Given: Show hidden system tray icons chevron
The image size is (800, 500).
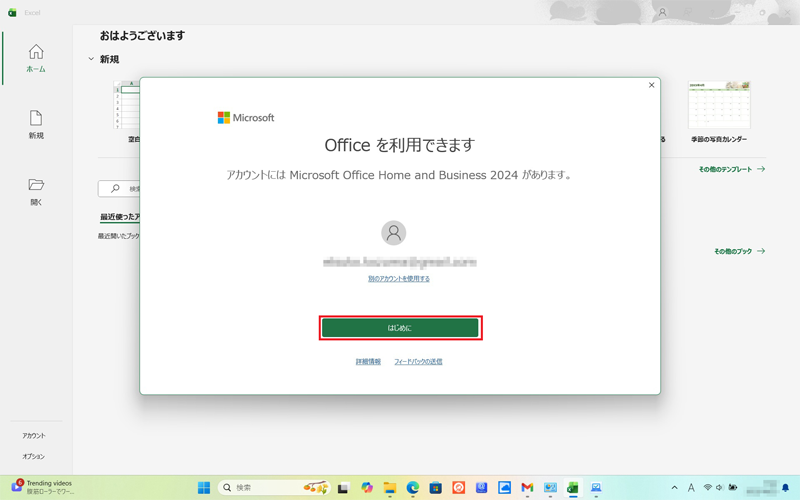Looking at the screenshot, I should pos(674,488).
